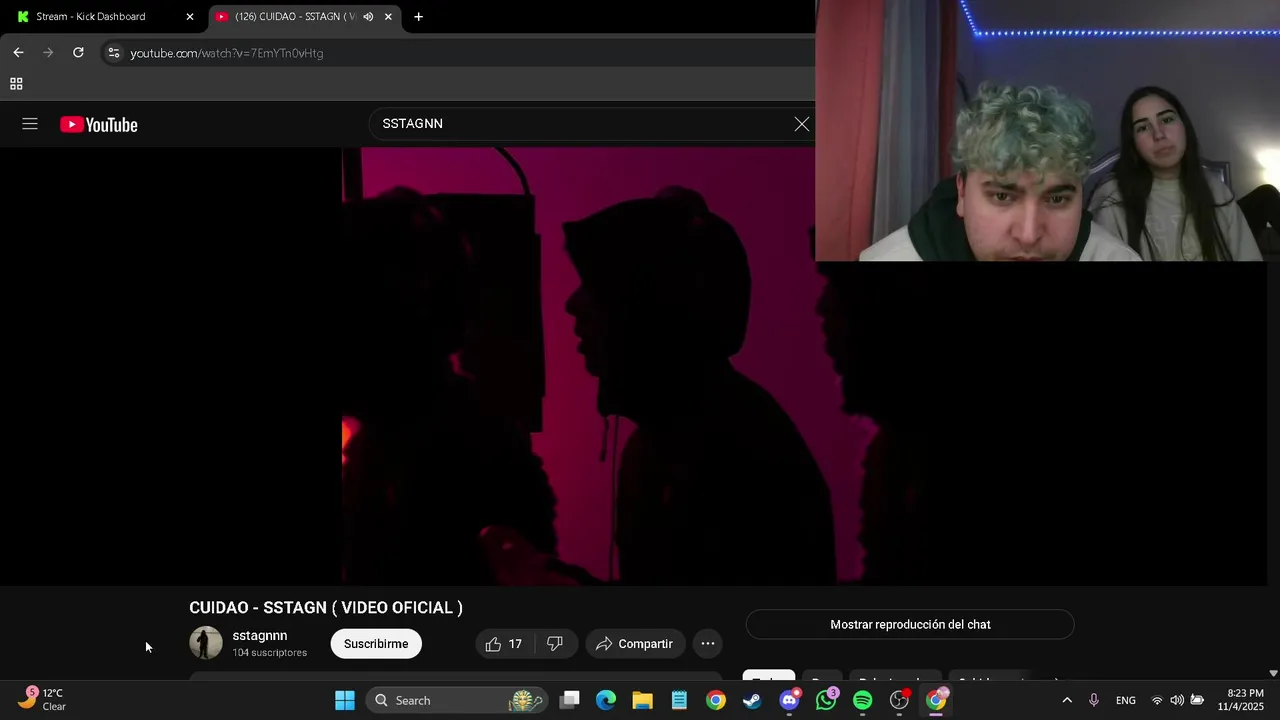Go back in the browser
The image size is (1280, 720).
pos(18,53)
